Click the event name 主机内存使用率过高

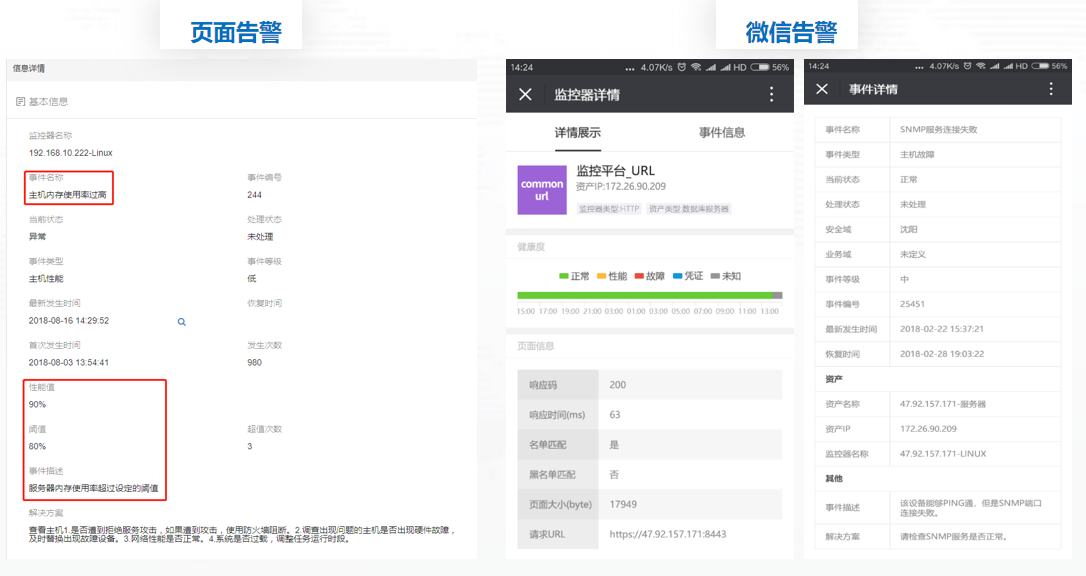[68, 195]
